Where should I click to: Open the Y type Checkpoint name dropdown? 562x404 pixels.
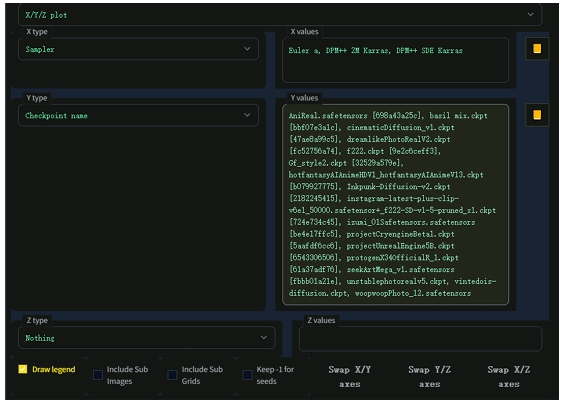[x=138, y=115]
